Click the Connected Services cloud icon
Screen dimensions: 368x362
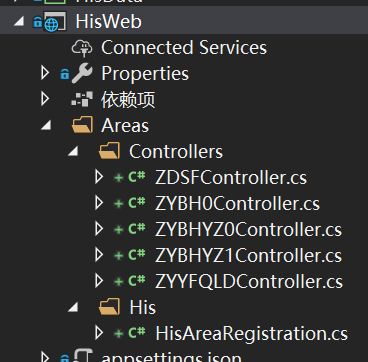82,47
